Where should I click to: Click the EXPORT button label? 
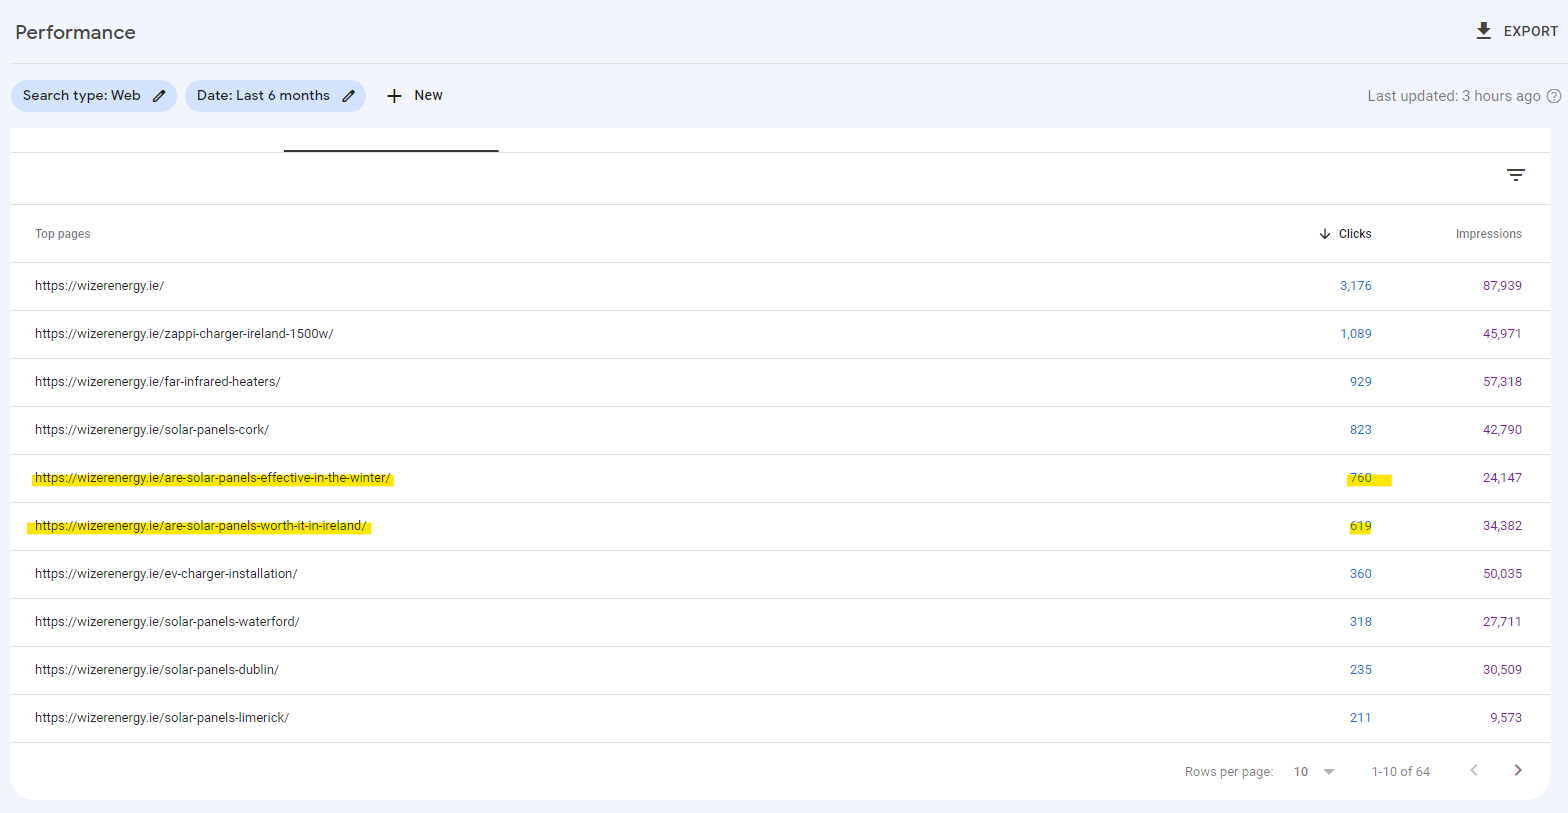(x=1531, y=31)
